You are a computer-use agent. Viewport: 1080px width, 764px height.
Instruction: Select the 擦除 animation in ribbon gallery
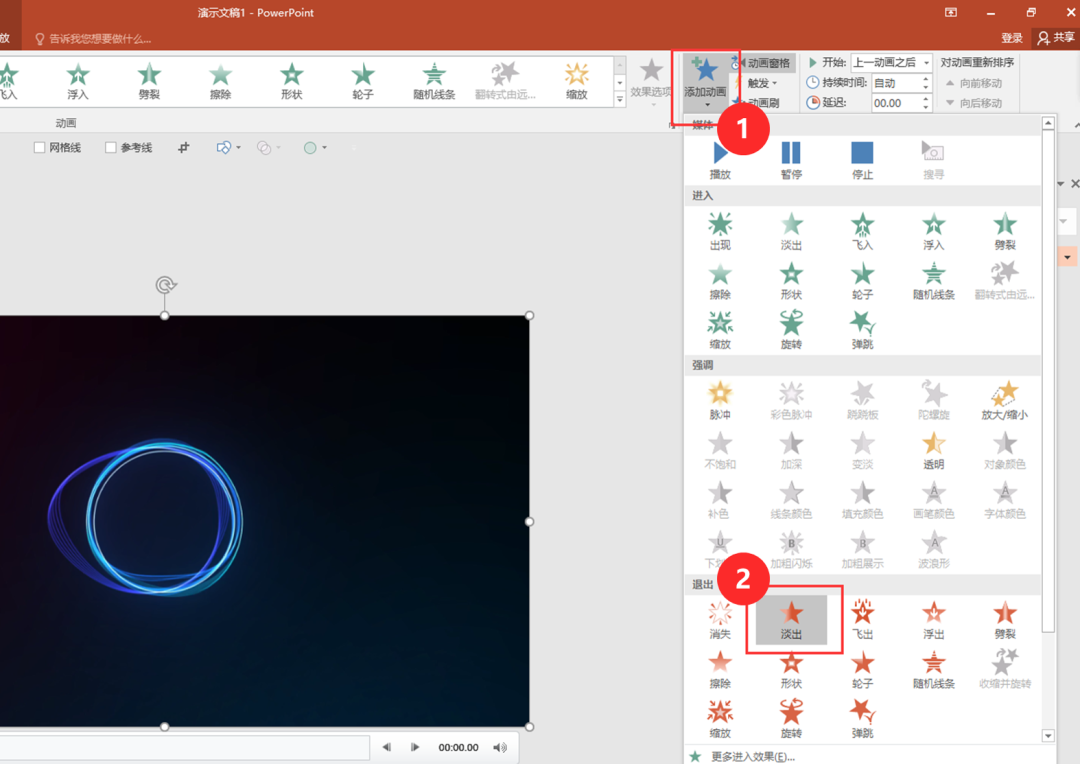[220, 81]
